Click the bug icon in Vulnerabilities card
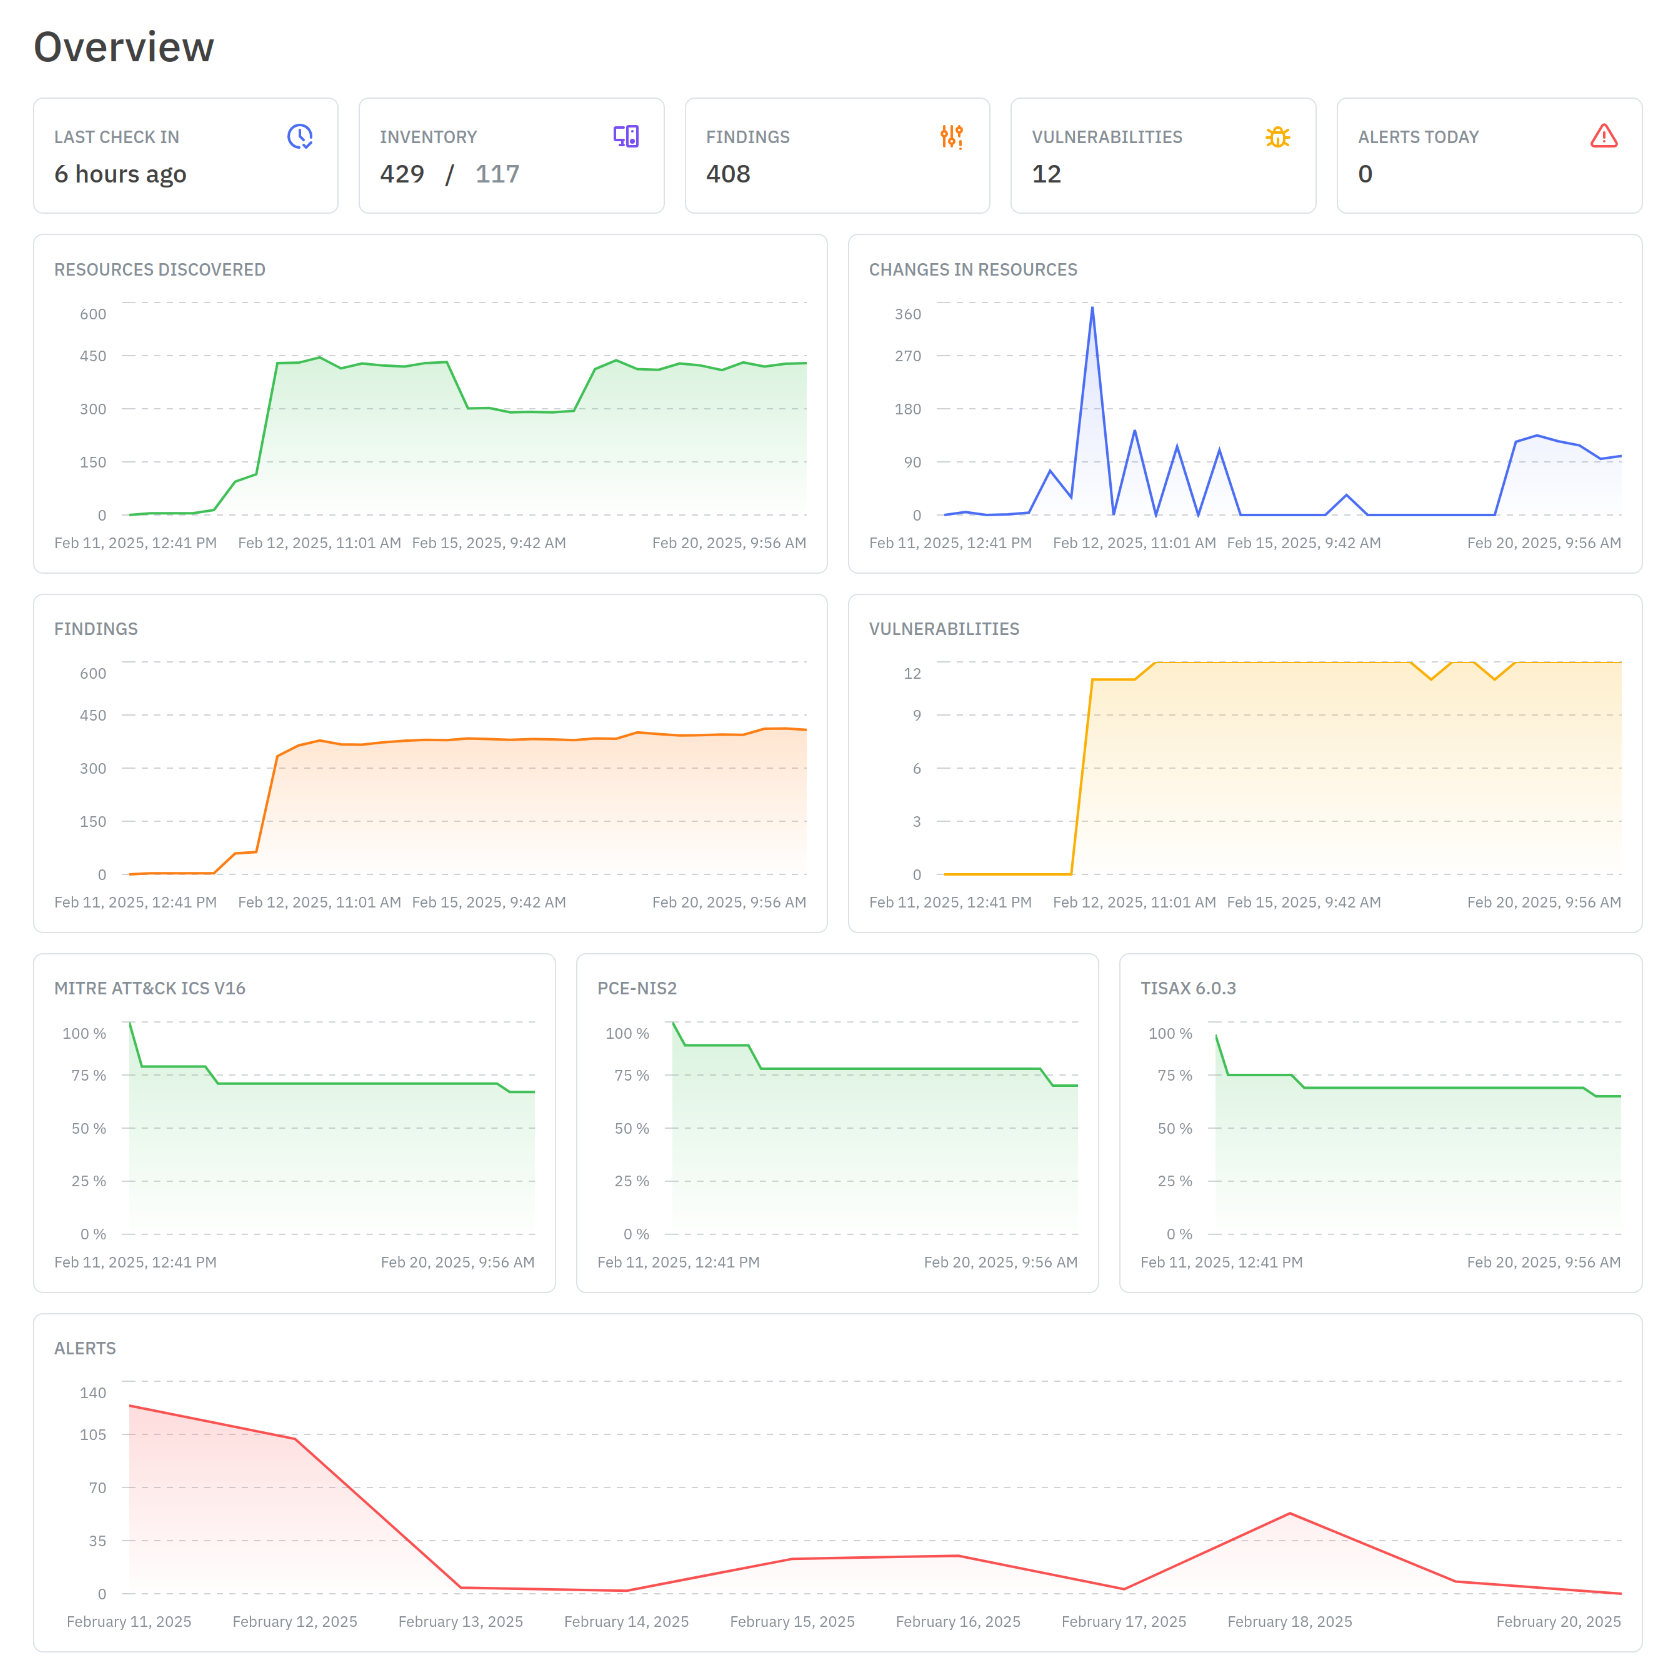Screen dimensions: 1680x1680 pos(1277,137)
